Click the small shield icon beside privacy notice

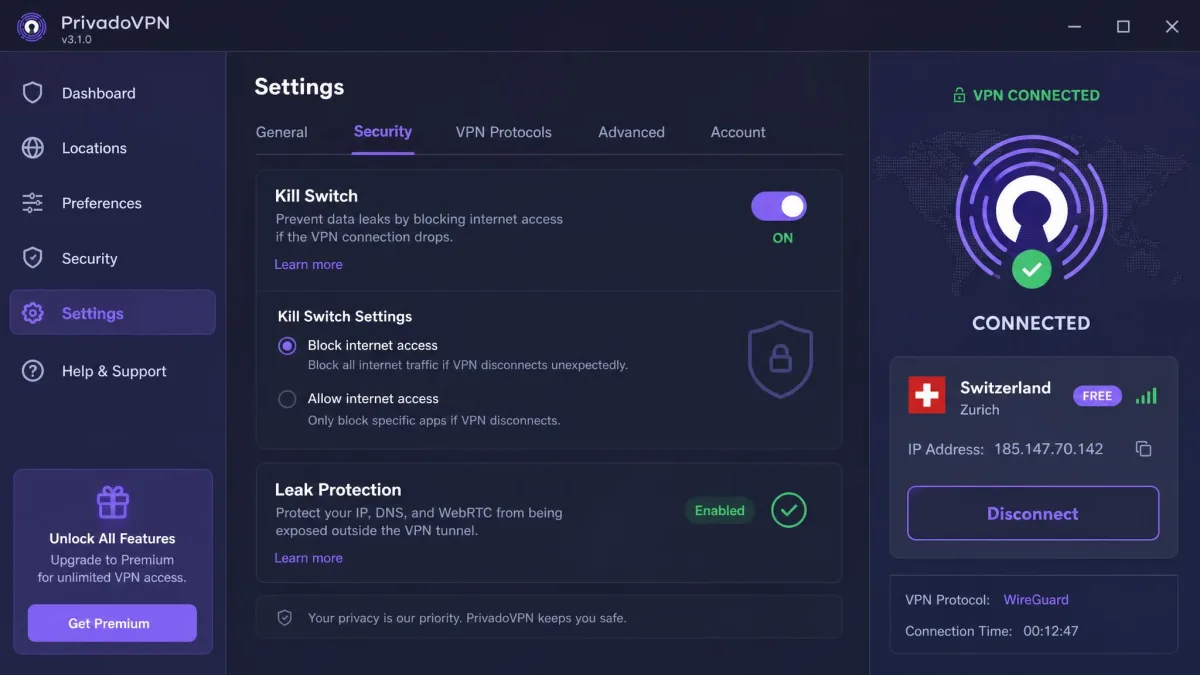click(284, 618)
